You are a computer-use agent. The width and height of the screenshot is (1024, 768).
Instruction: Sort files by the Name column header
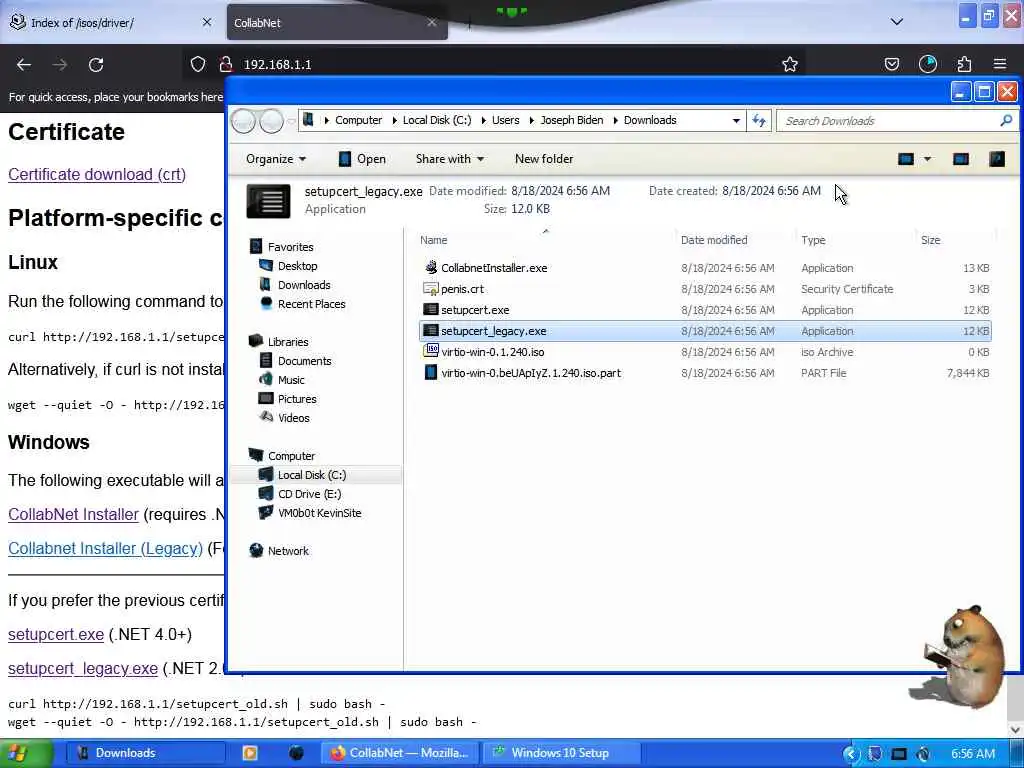[434, 240]
